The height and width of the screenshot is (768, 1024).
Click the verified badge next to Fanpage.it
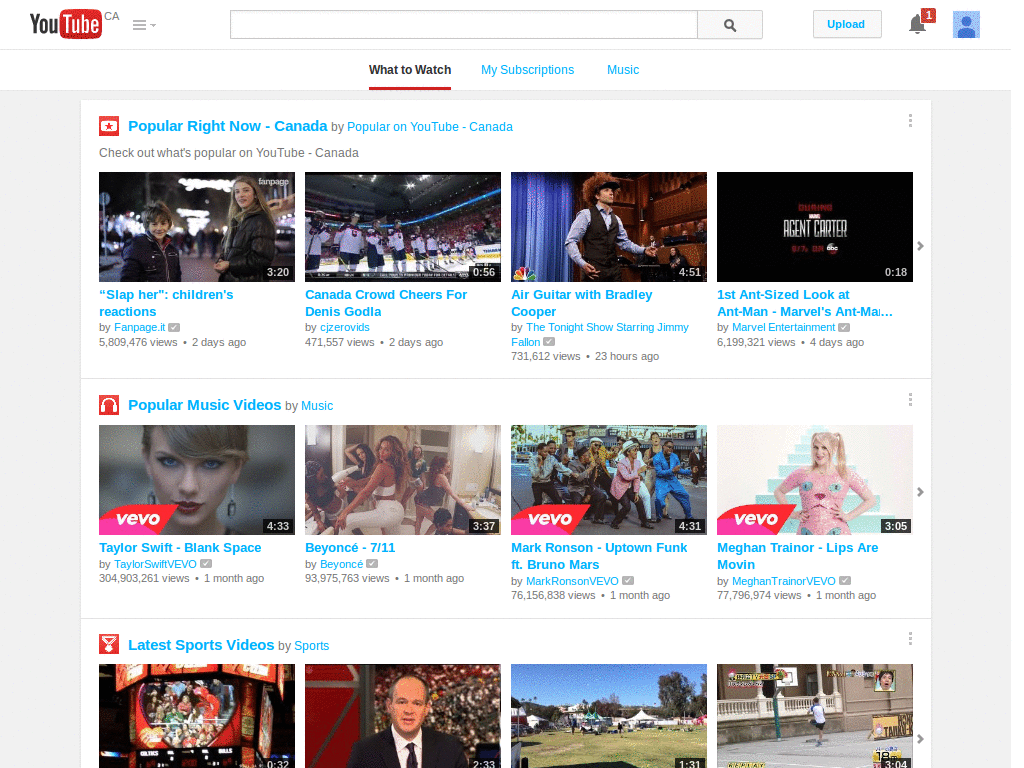point(174,327)
